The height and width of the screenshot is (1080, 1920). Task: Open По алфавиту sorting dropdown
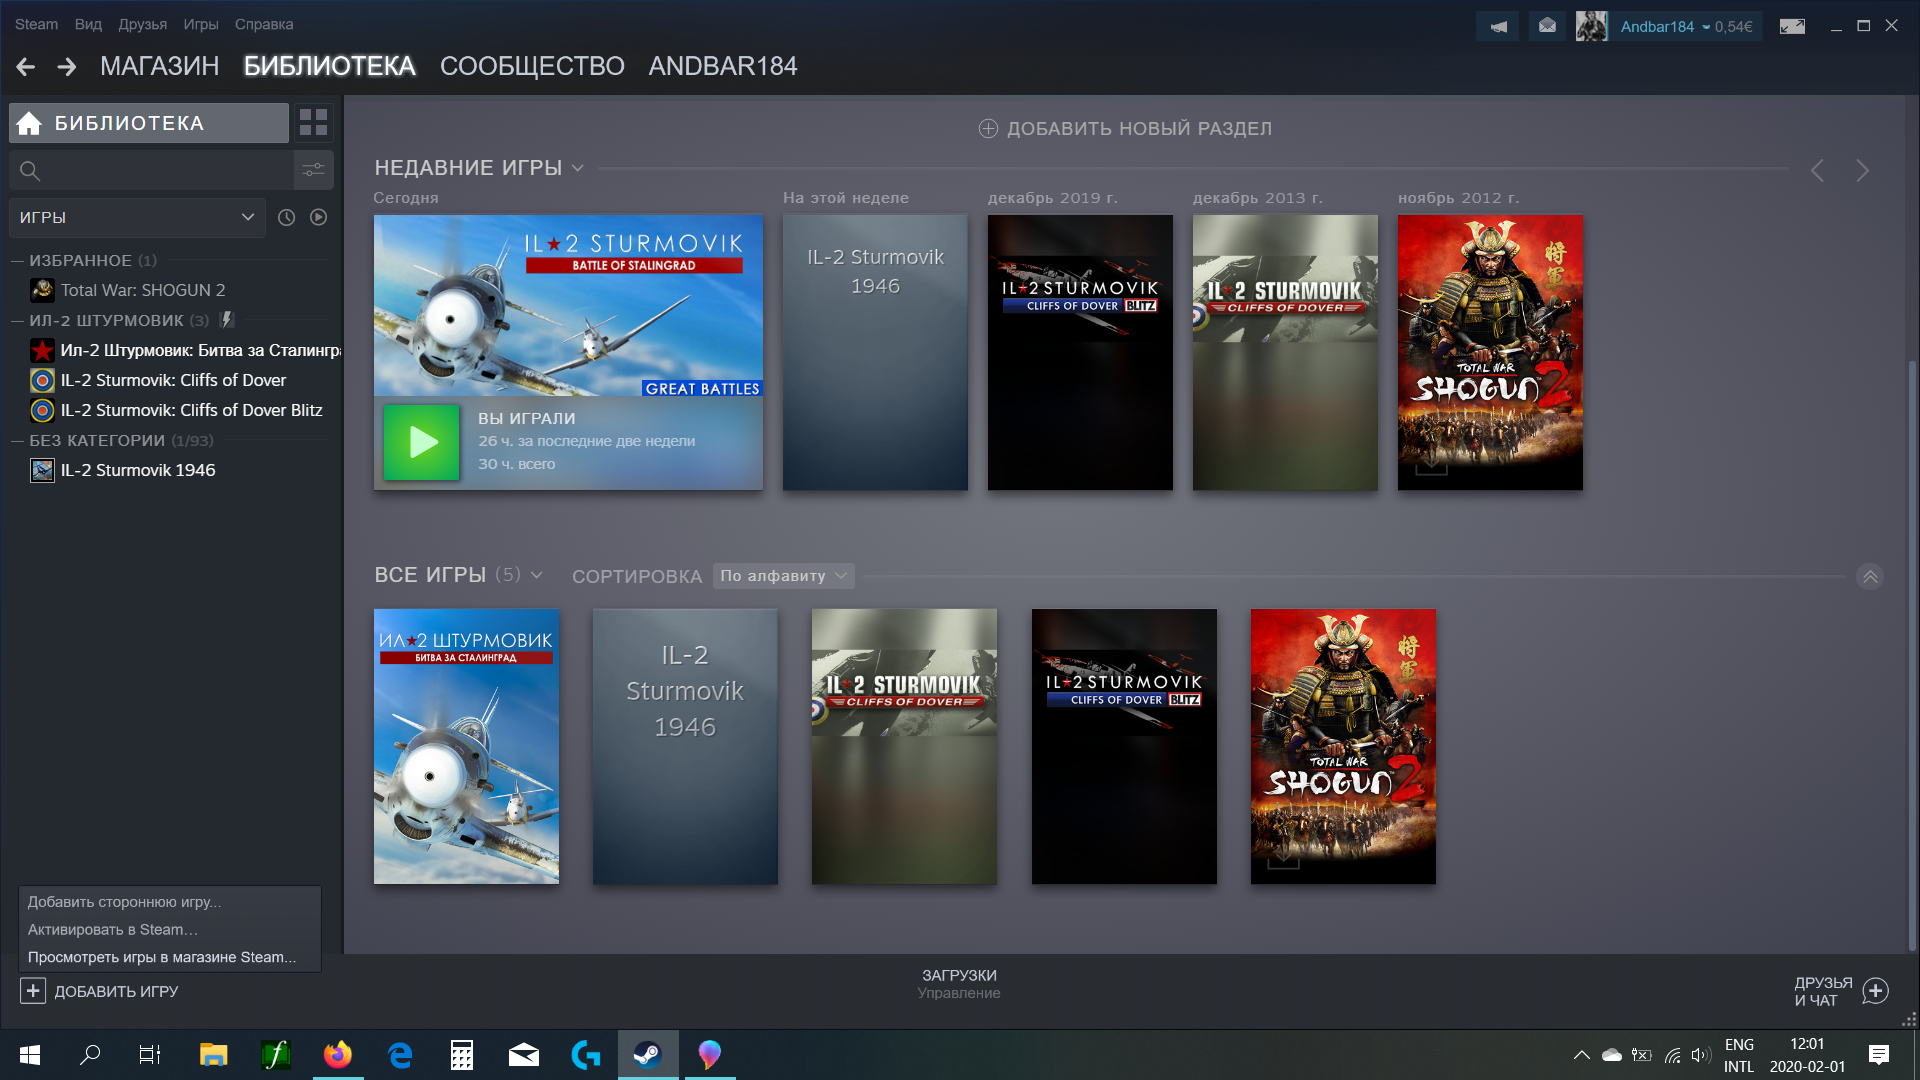783,576
